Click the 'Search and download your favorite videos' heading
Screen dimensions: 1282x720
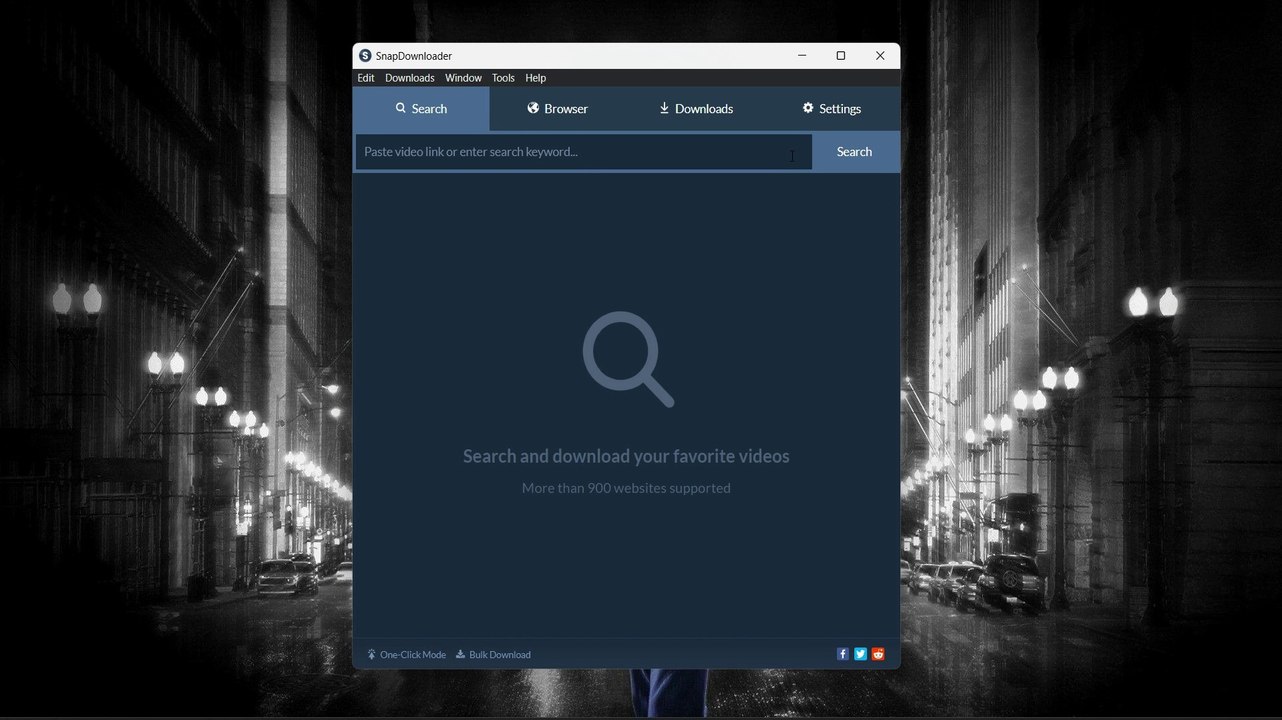click(x=626, y=456)
